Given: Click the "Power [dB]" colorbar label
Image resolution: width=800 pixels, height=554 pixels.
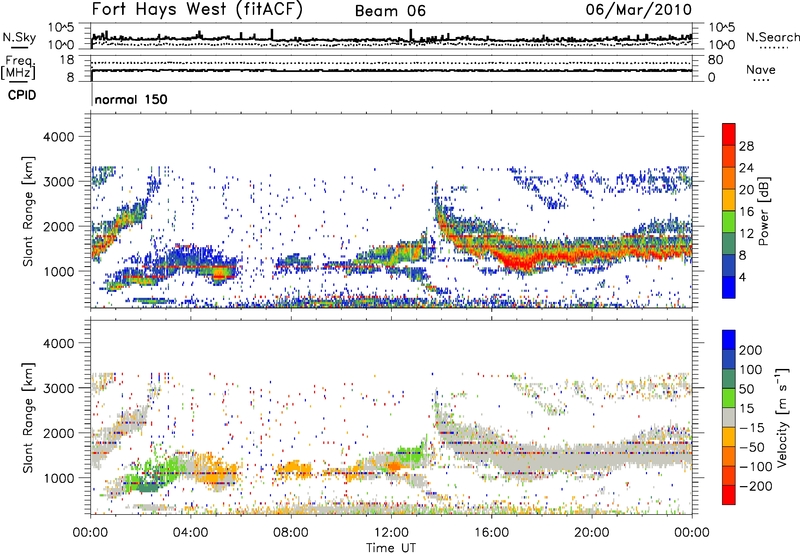Looking at the screenshot, I should pos(763,211).
